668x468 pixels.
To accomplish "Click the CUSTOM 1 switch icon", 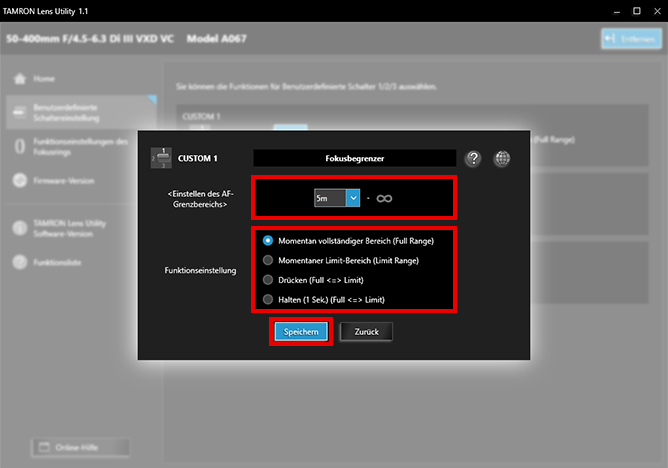I will pyautogui.click(x=161, y=158).
